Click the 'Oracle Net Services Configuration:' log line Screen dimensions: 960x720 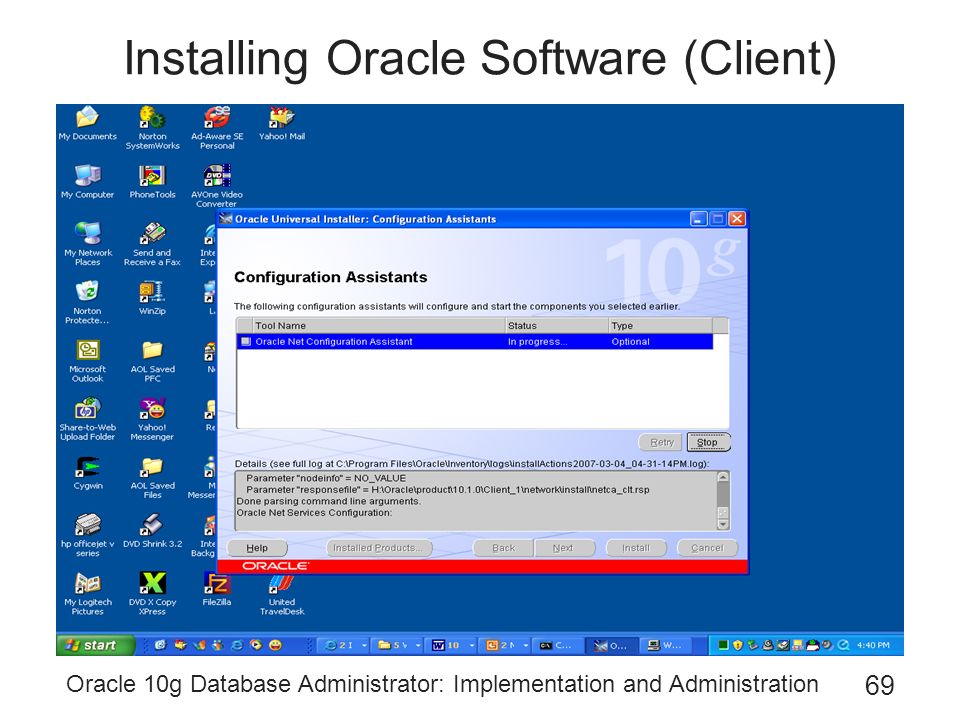click(314, 513)
